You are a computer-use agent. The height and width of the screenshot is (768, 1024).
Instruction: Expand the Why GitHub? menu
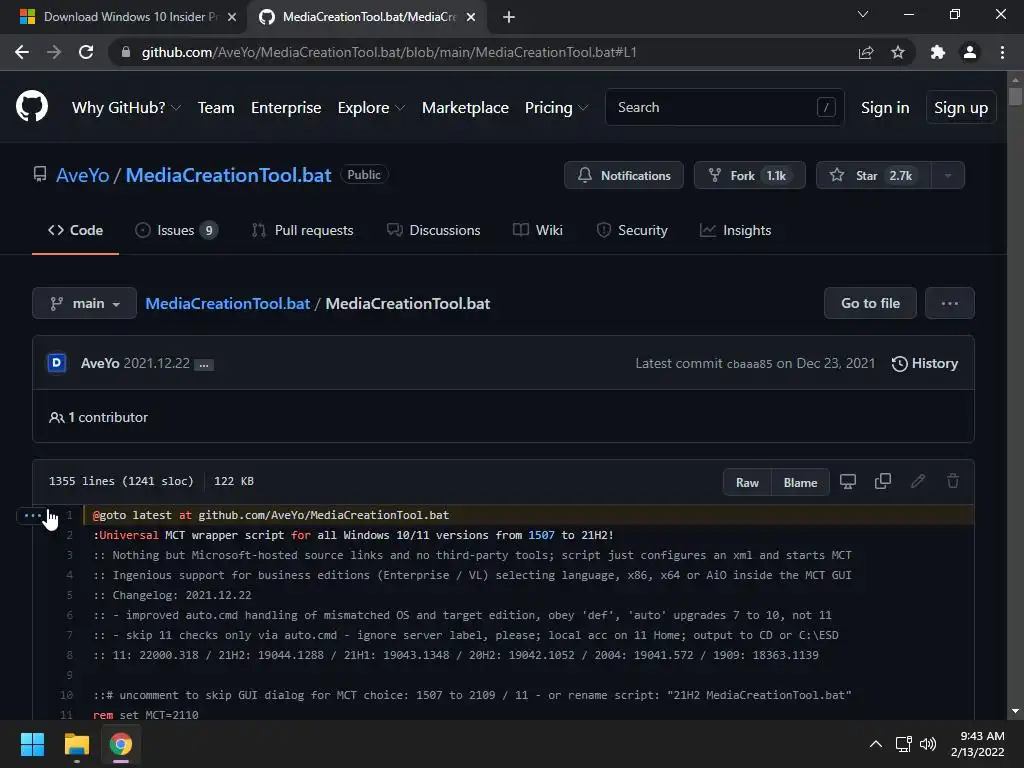coord(126,108)
